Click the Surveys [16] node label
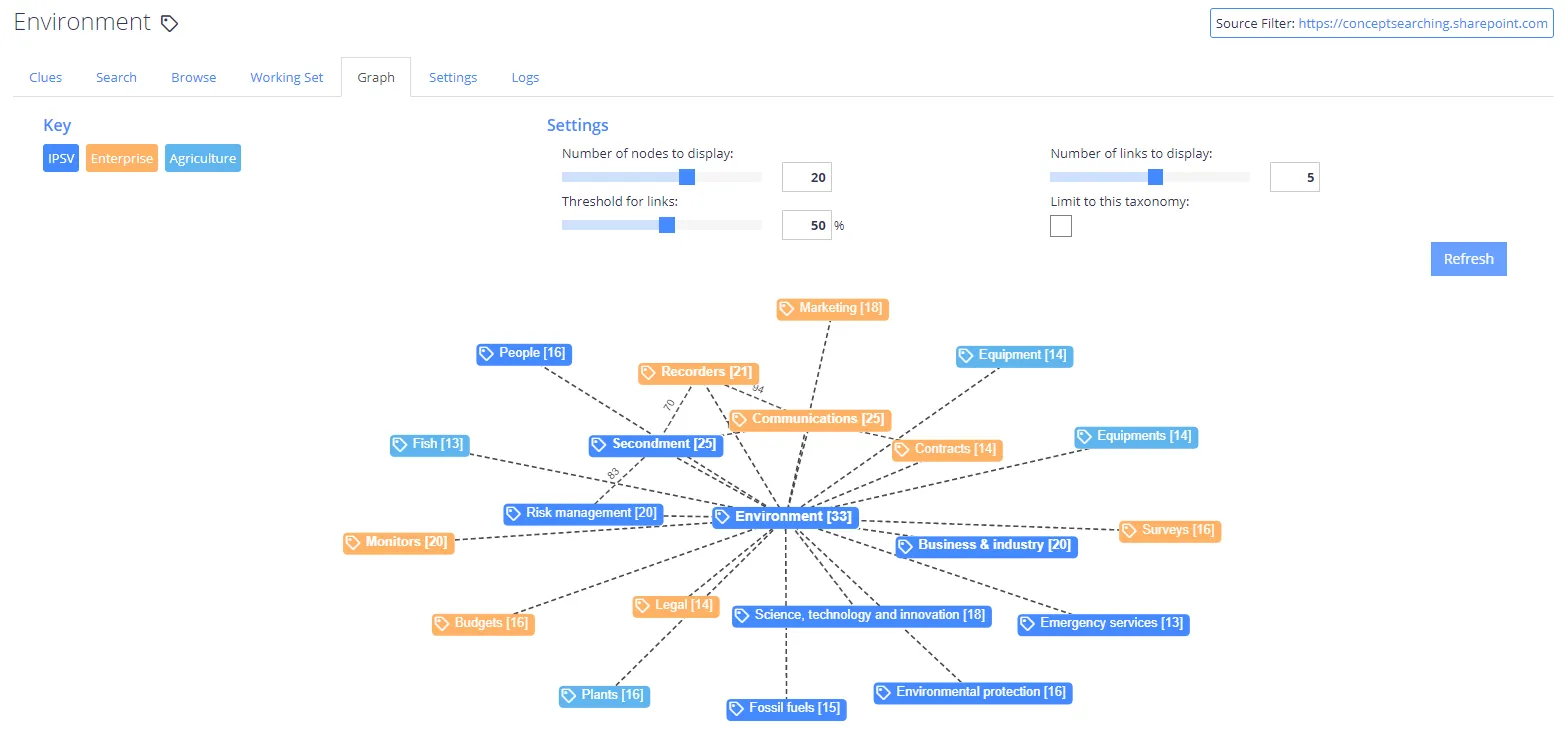The height and width of the screenshot is (733, 1565). (x=1178, y=530)
